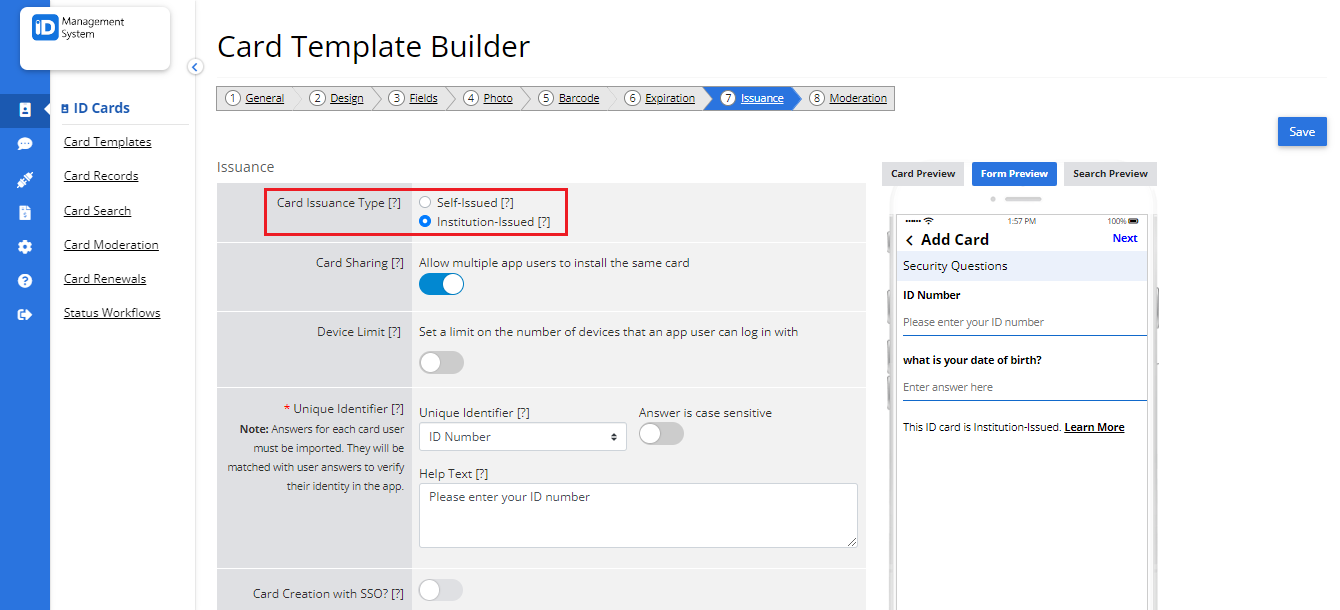Open the chat messages sidebar icon
The image size is (1340, 610).
pos(25,144)
